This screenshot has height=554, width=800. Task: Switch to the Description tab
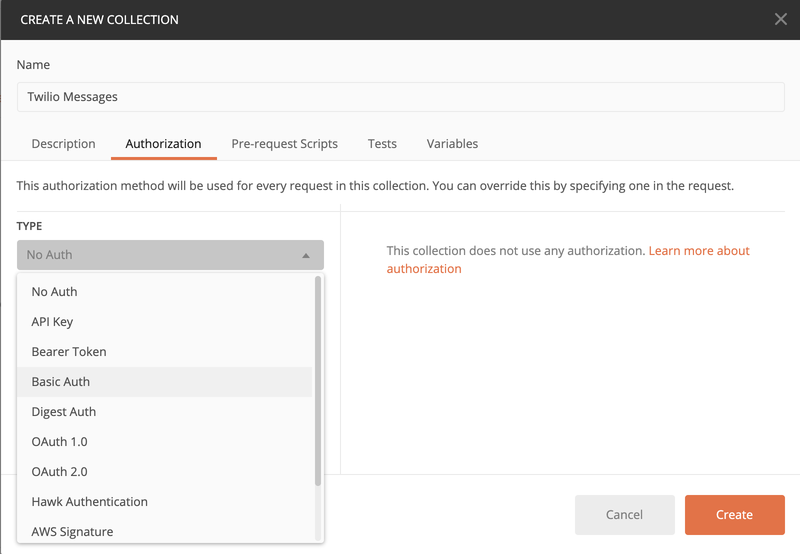(x=63, y=144)
